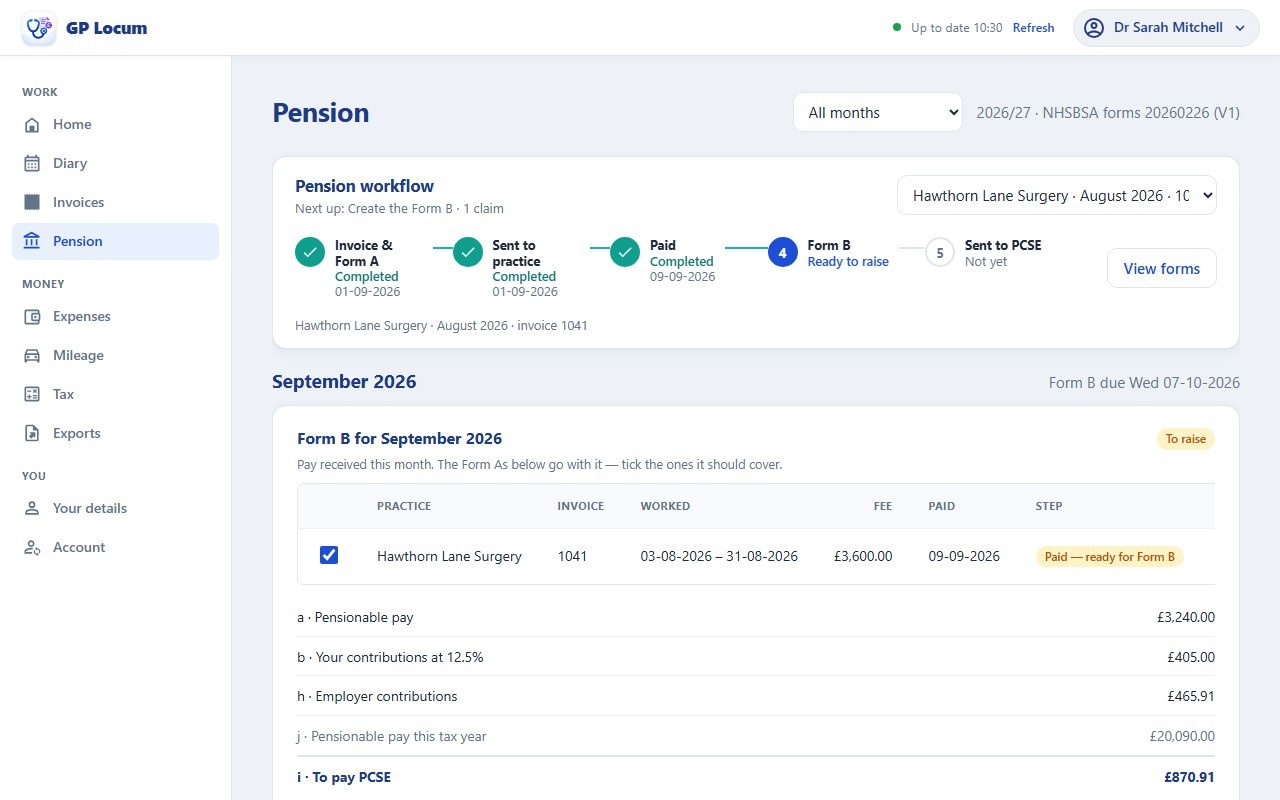Click the Paid step completed checkmark
1280x800 pixels.
(625, 253)
